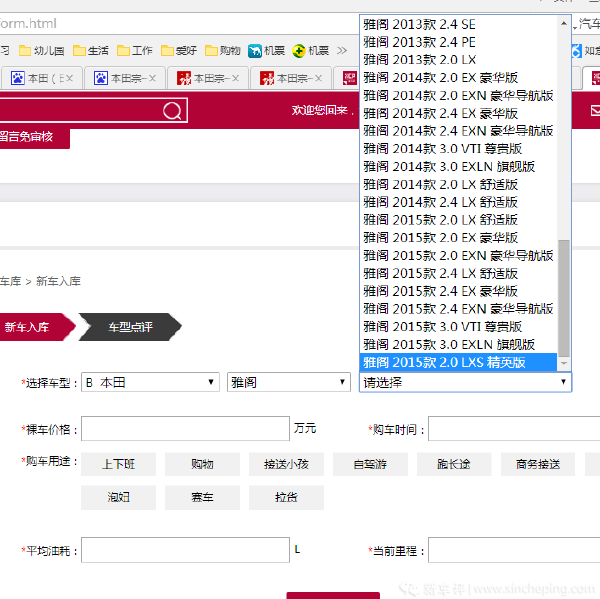Choose 雅阁 2014款 2.4 EX 豪华版 option
Screen dimensions: 600x599
tap(458, 113)
